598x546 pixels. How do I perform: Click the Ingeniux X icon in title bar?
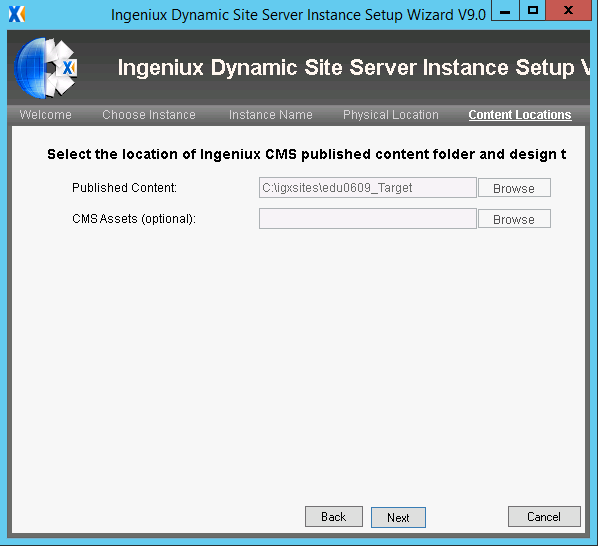[x=17, y=14]
